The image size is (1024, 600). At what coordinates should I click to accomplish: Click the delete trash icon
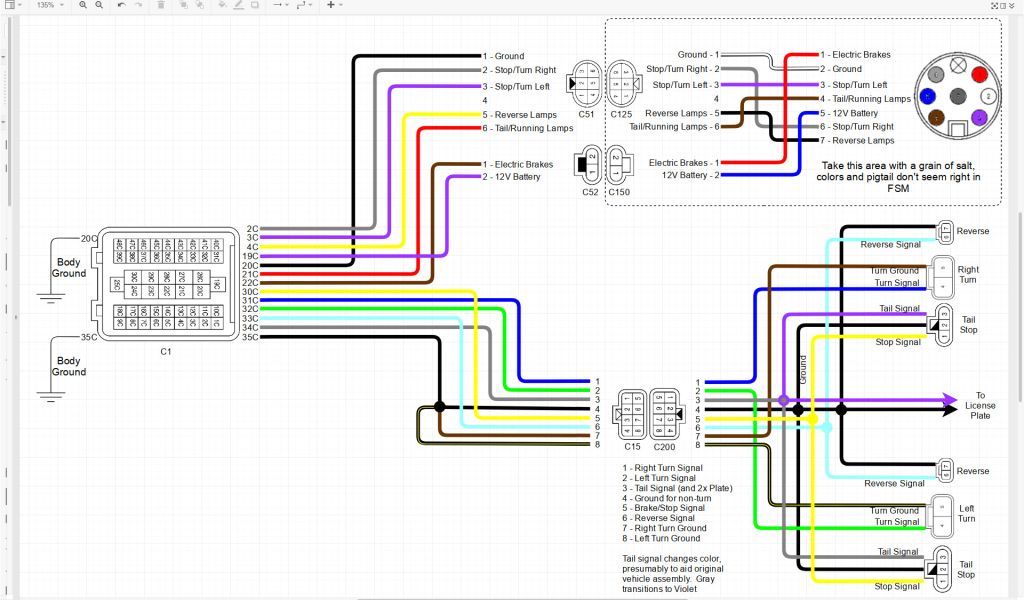tap(161, 5)
